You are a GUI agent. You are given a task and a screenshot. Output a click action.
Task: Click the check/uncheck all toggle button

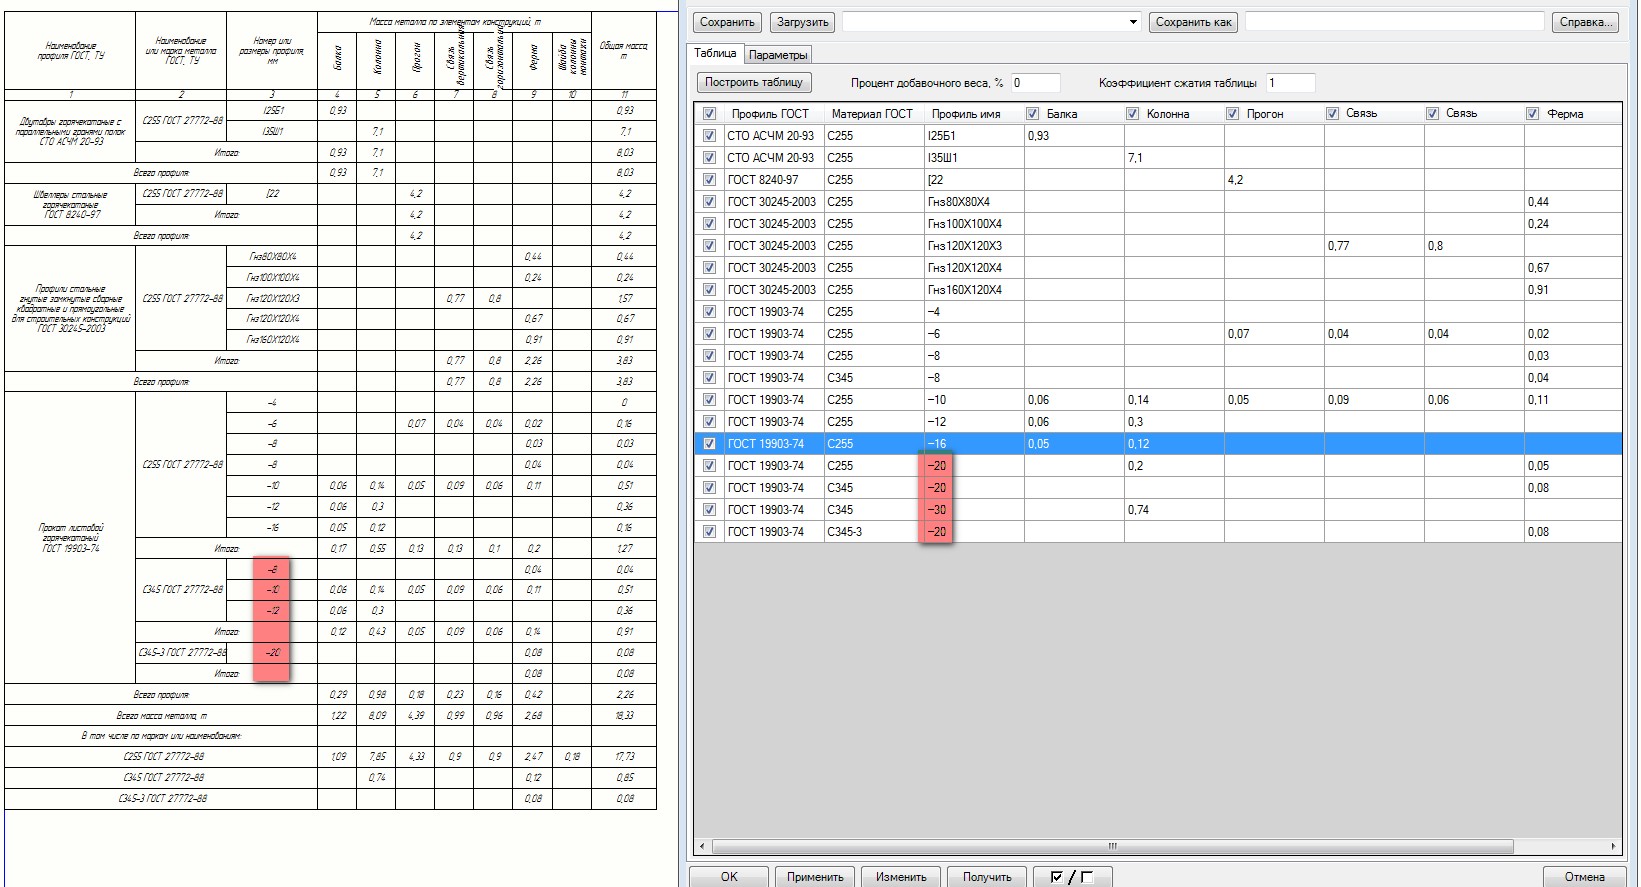1072,877
